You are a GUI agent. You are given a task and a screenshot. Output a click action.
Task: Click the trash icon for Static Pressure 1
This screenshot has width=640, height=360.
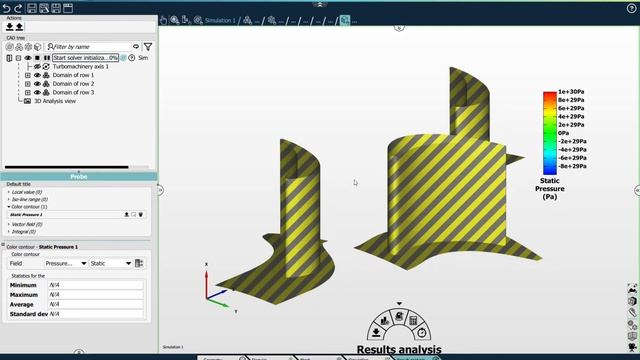click(x=141, y=215)
